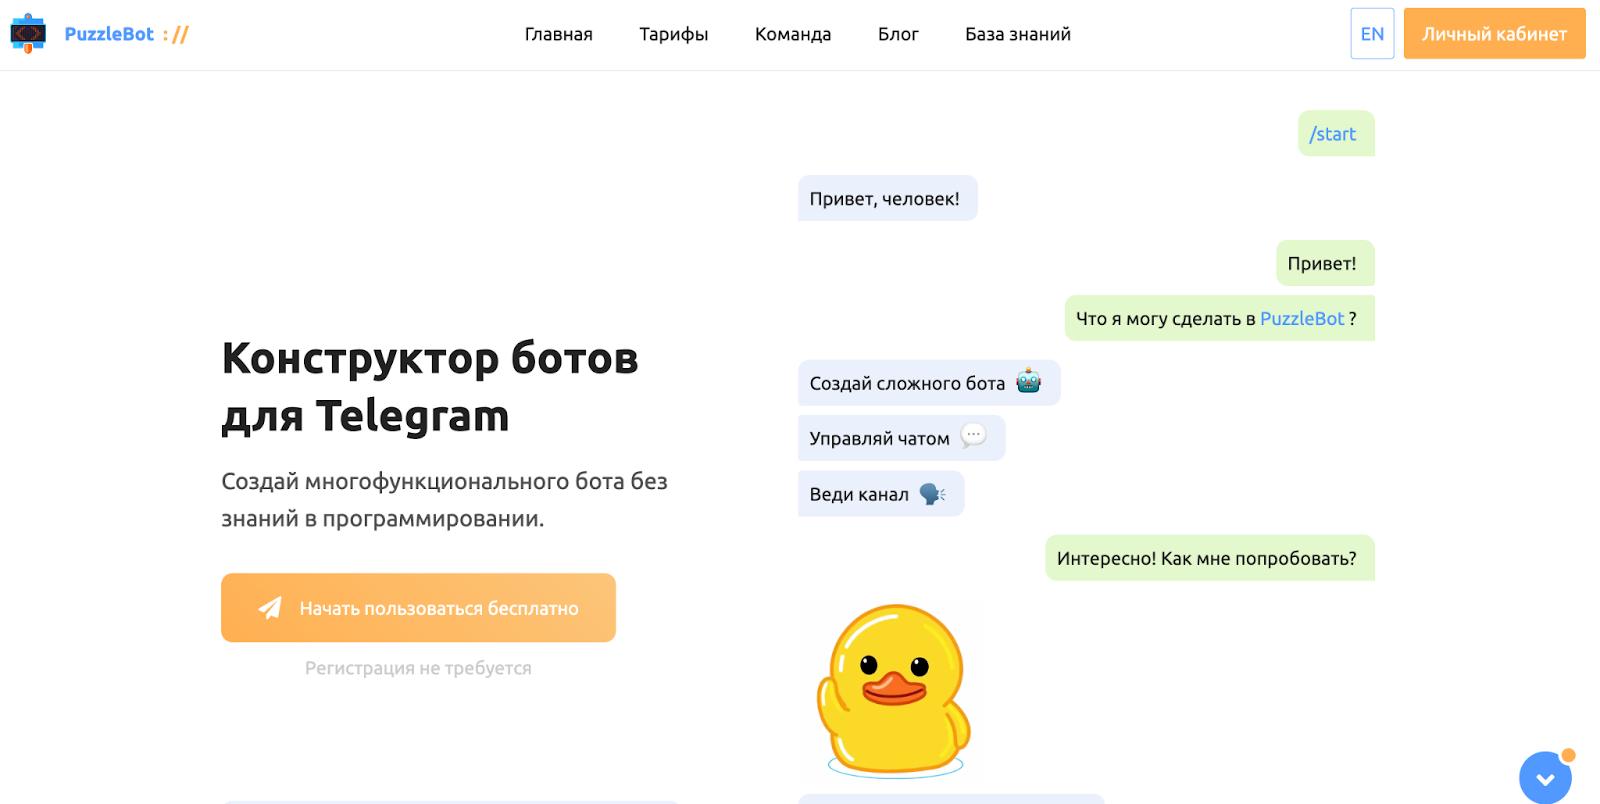Select the Интересно! Как мне попробовать? message
The height and width of the screenshot is (804, 1600).
coord(1207,558)
